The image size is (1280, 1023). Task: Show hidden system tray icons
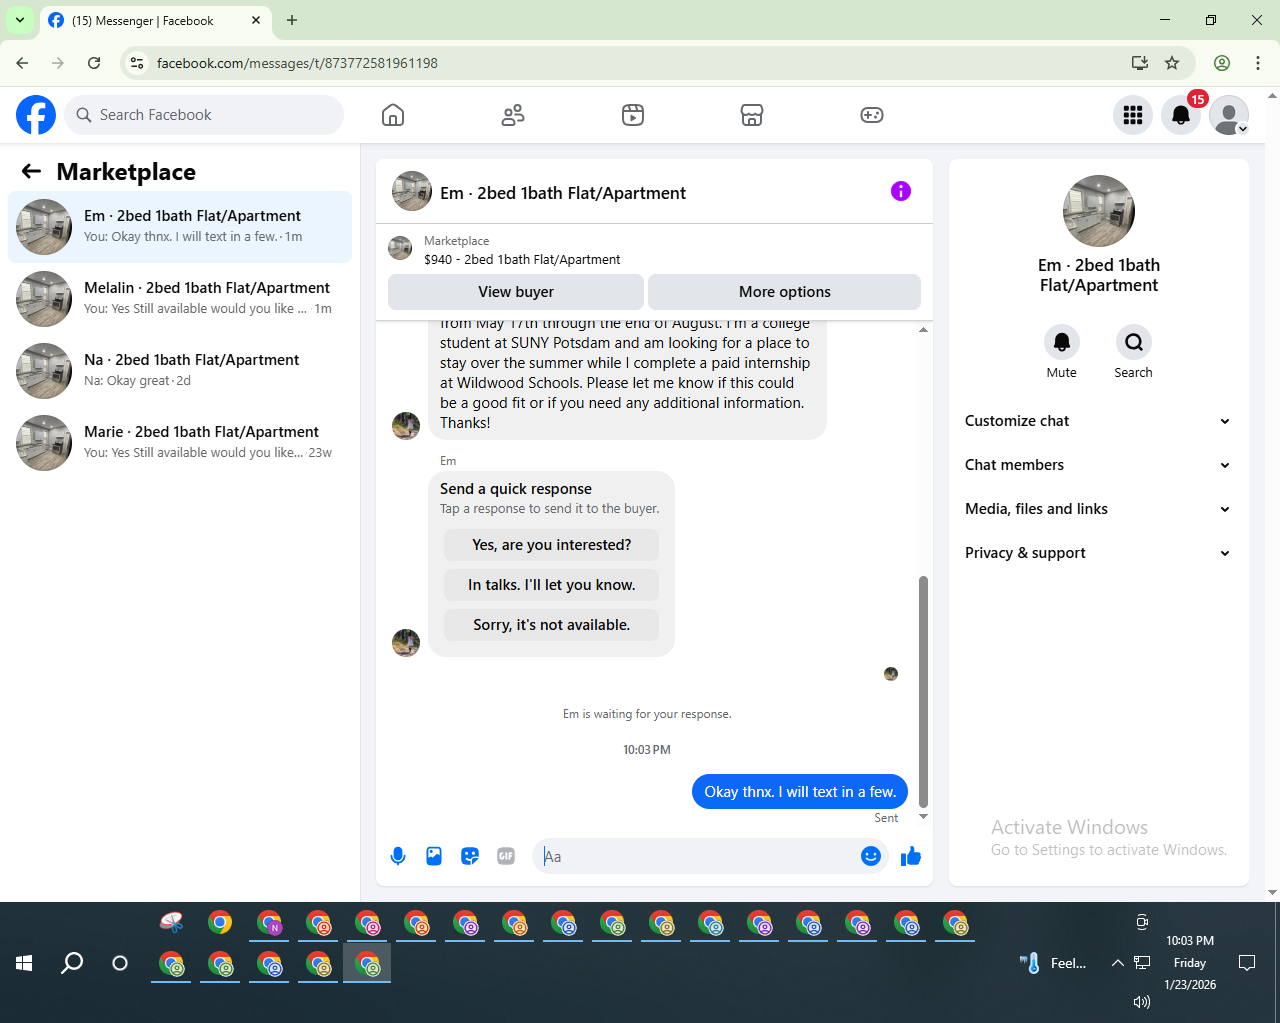point(1117,963)
